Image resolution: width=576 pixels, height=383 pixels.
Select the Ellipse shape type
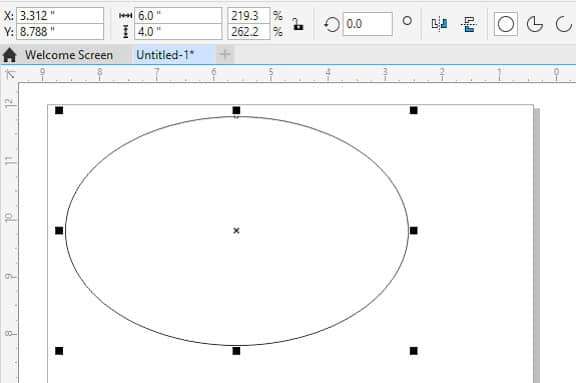(x=505, y=24)
